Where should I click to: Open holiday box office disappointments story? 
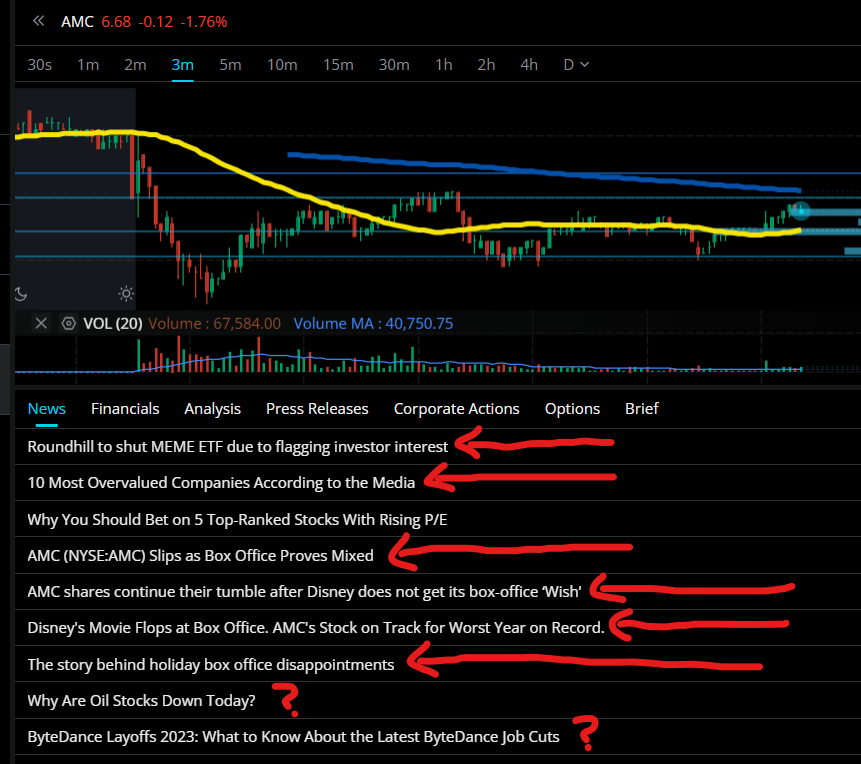click(x=211, y=664)
